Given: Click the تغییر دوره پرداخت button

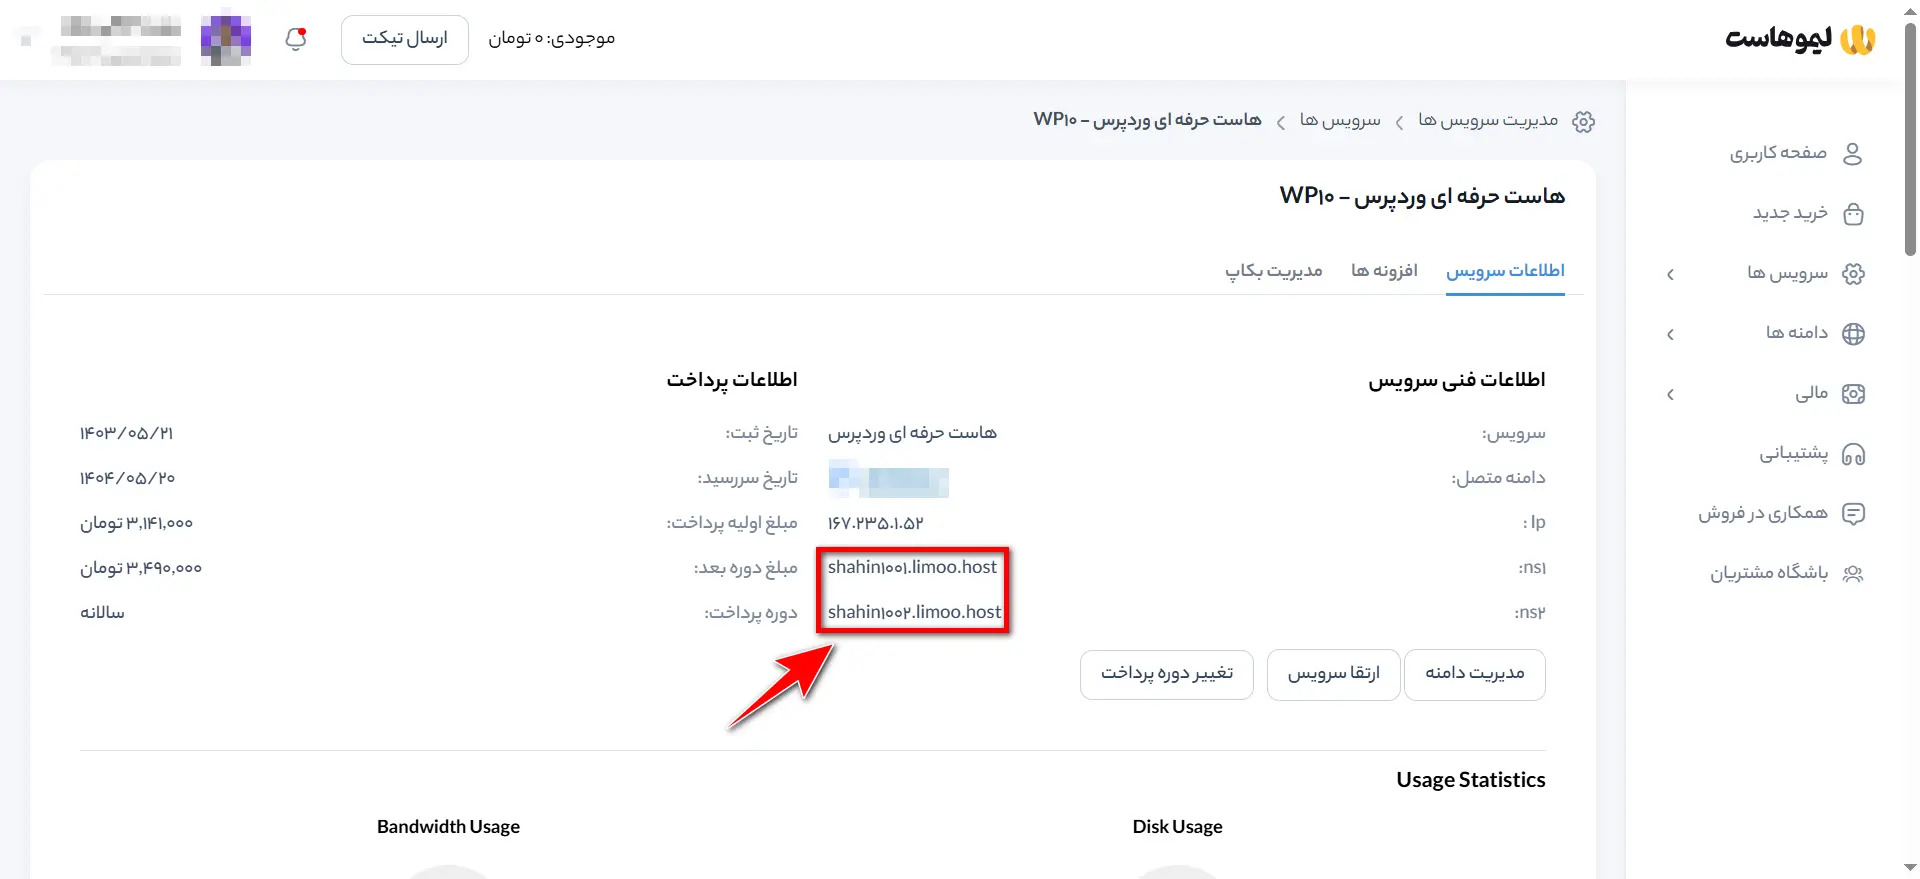Looking at the screenshot, I should (1167, 674).
